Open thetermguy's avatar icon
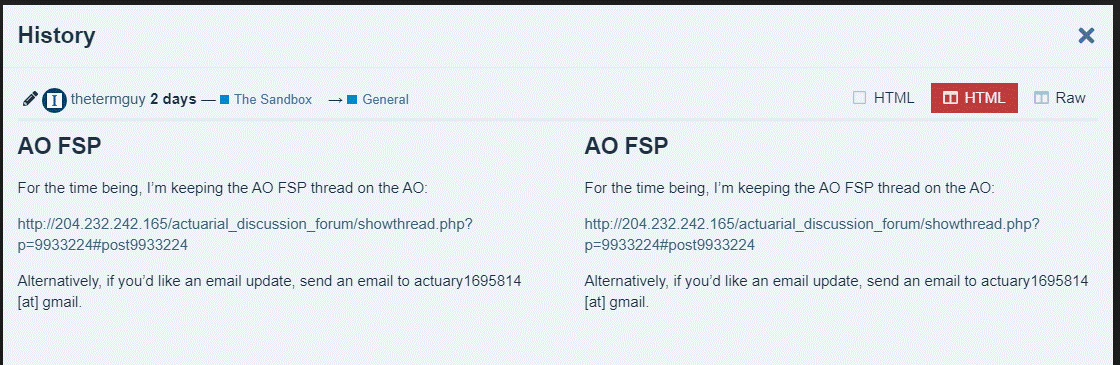This screenshot has height=365, width=1120. coord(54,99)
